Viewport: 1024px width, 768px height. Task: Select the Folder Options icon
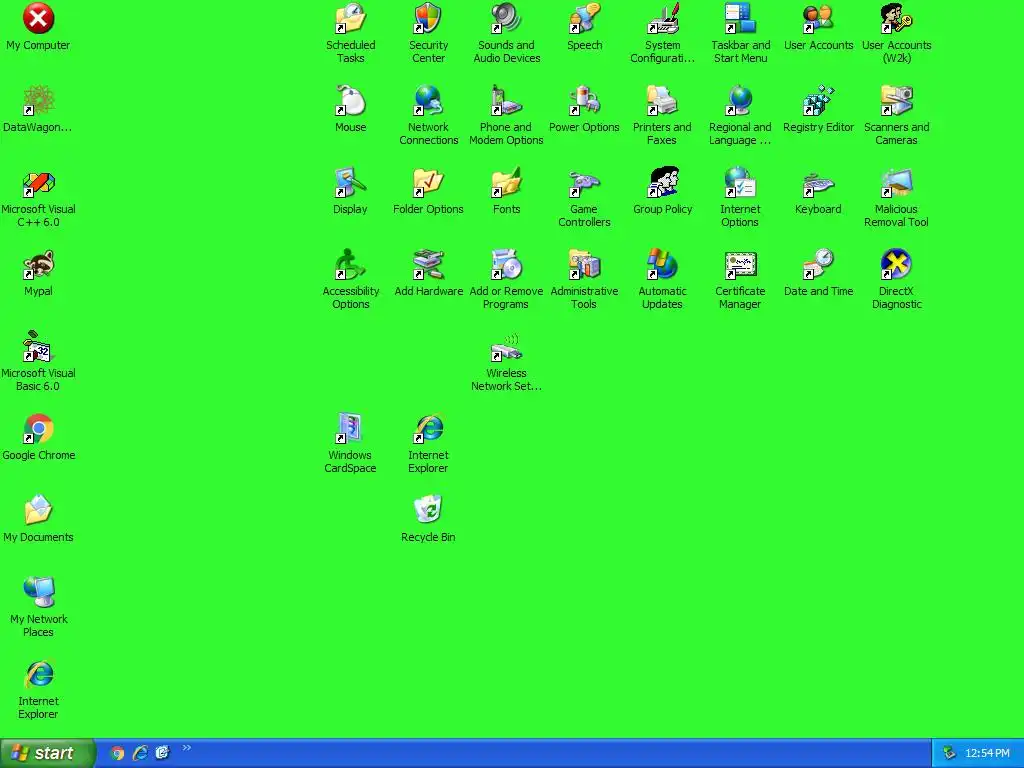pyautogui.click(x=428, y=184)
